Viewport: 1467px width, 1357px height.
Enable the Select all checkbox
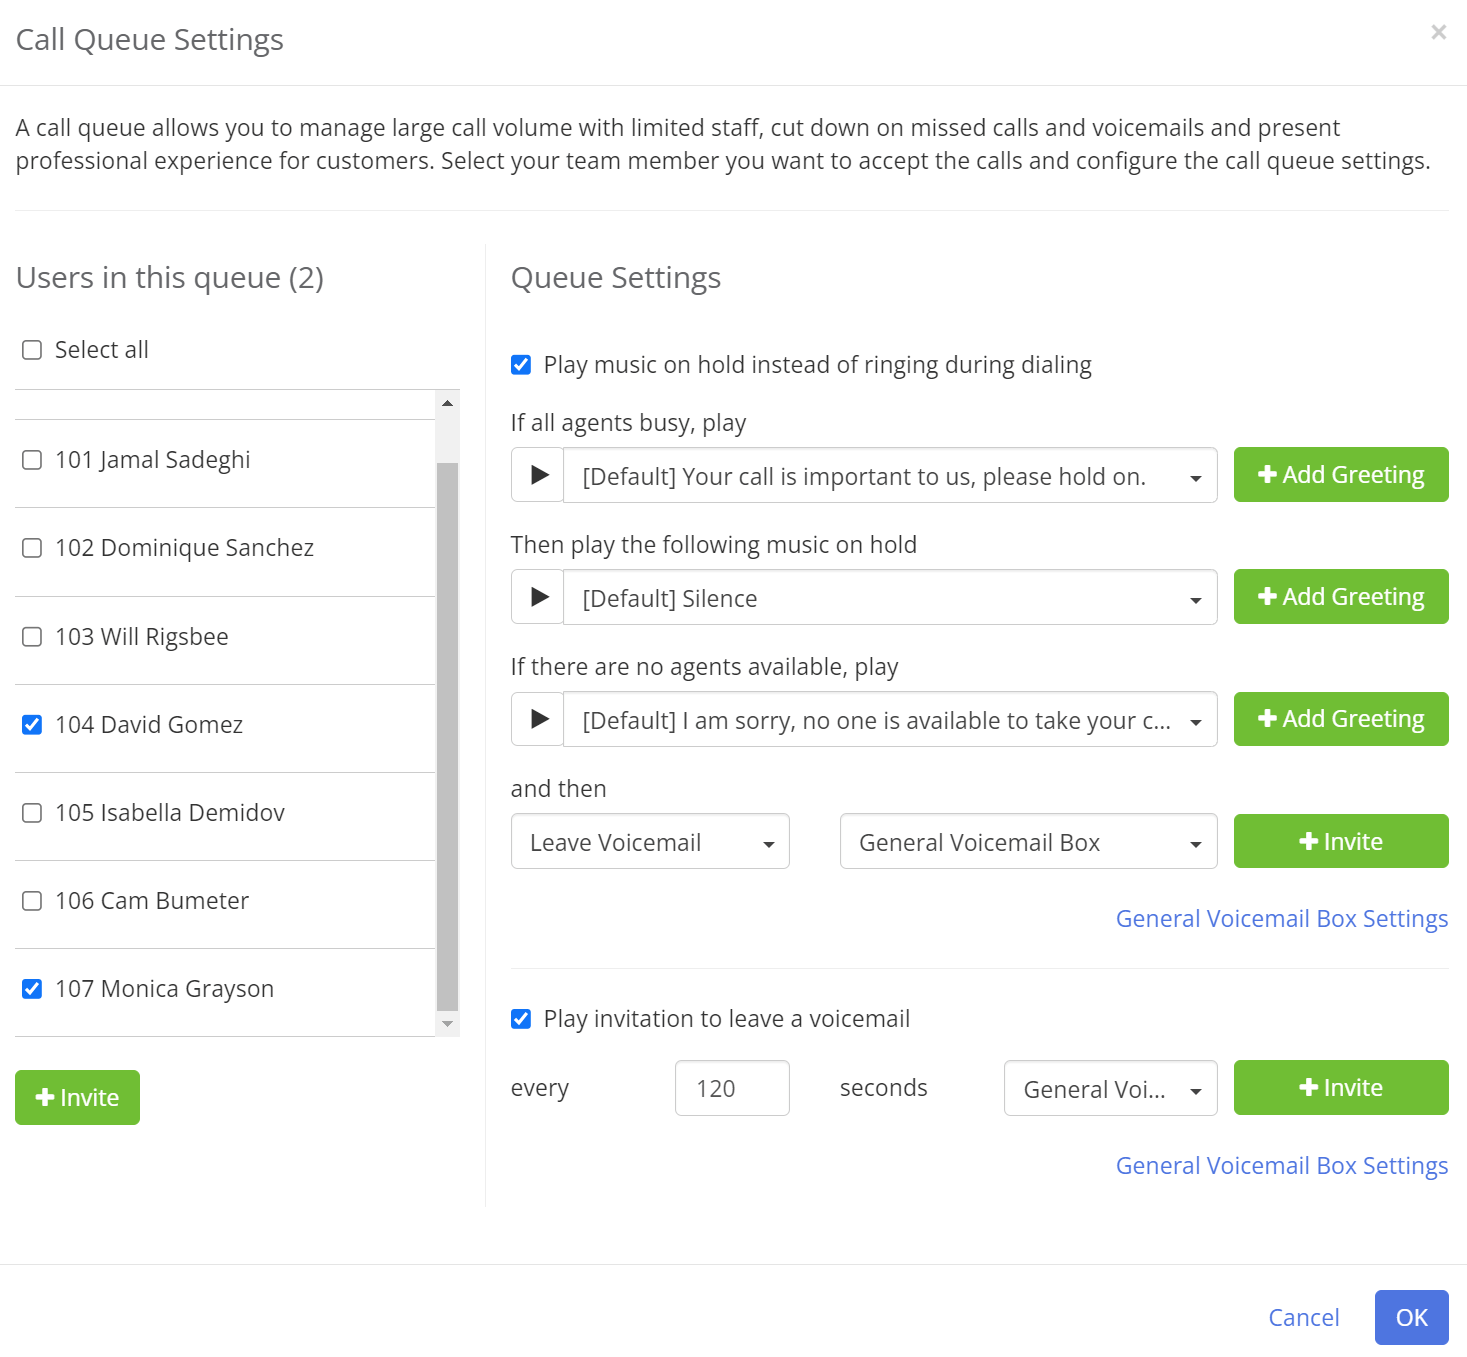31,349
